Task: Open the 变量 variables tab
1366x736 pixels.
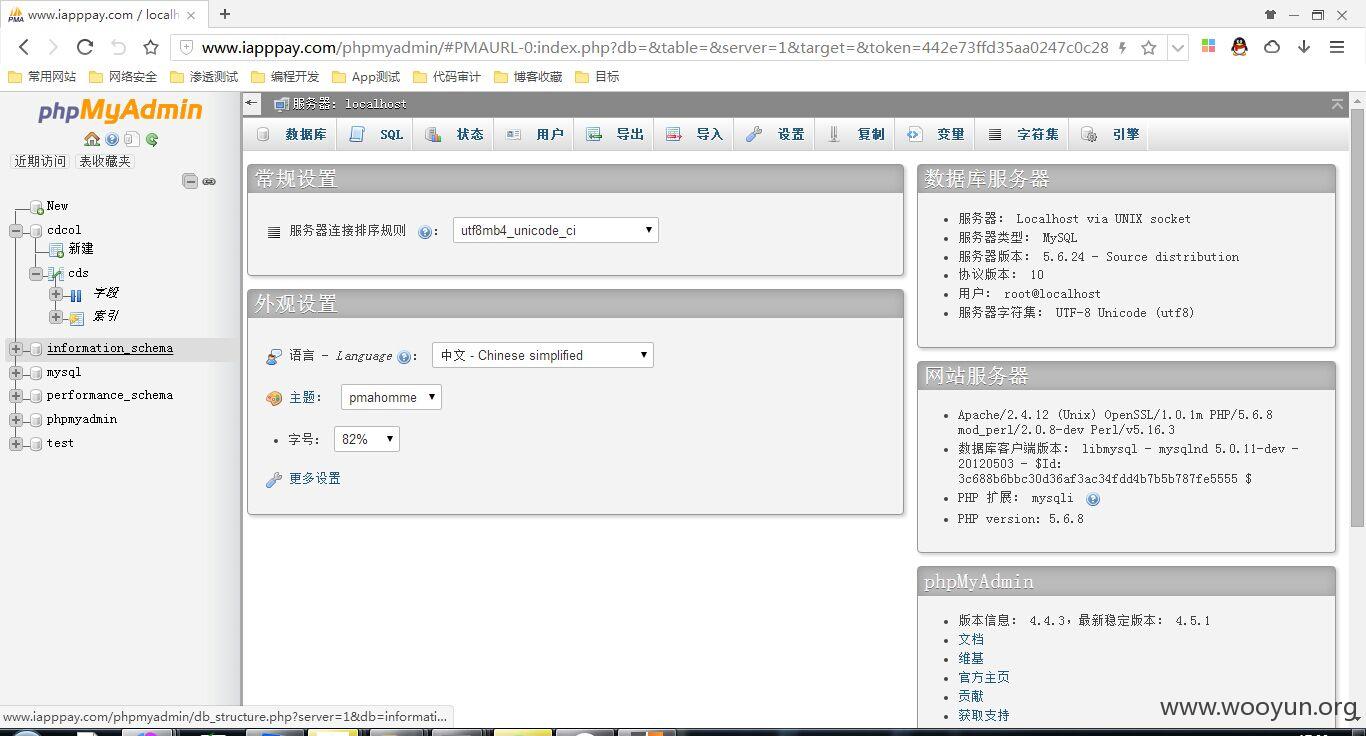Action: [x=936, y=134]
